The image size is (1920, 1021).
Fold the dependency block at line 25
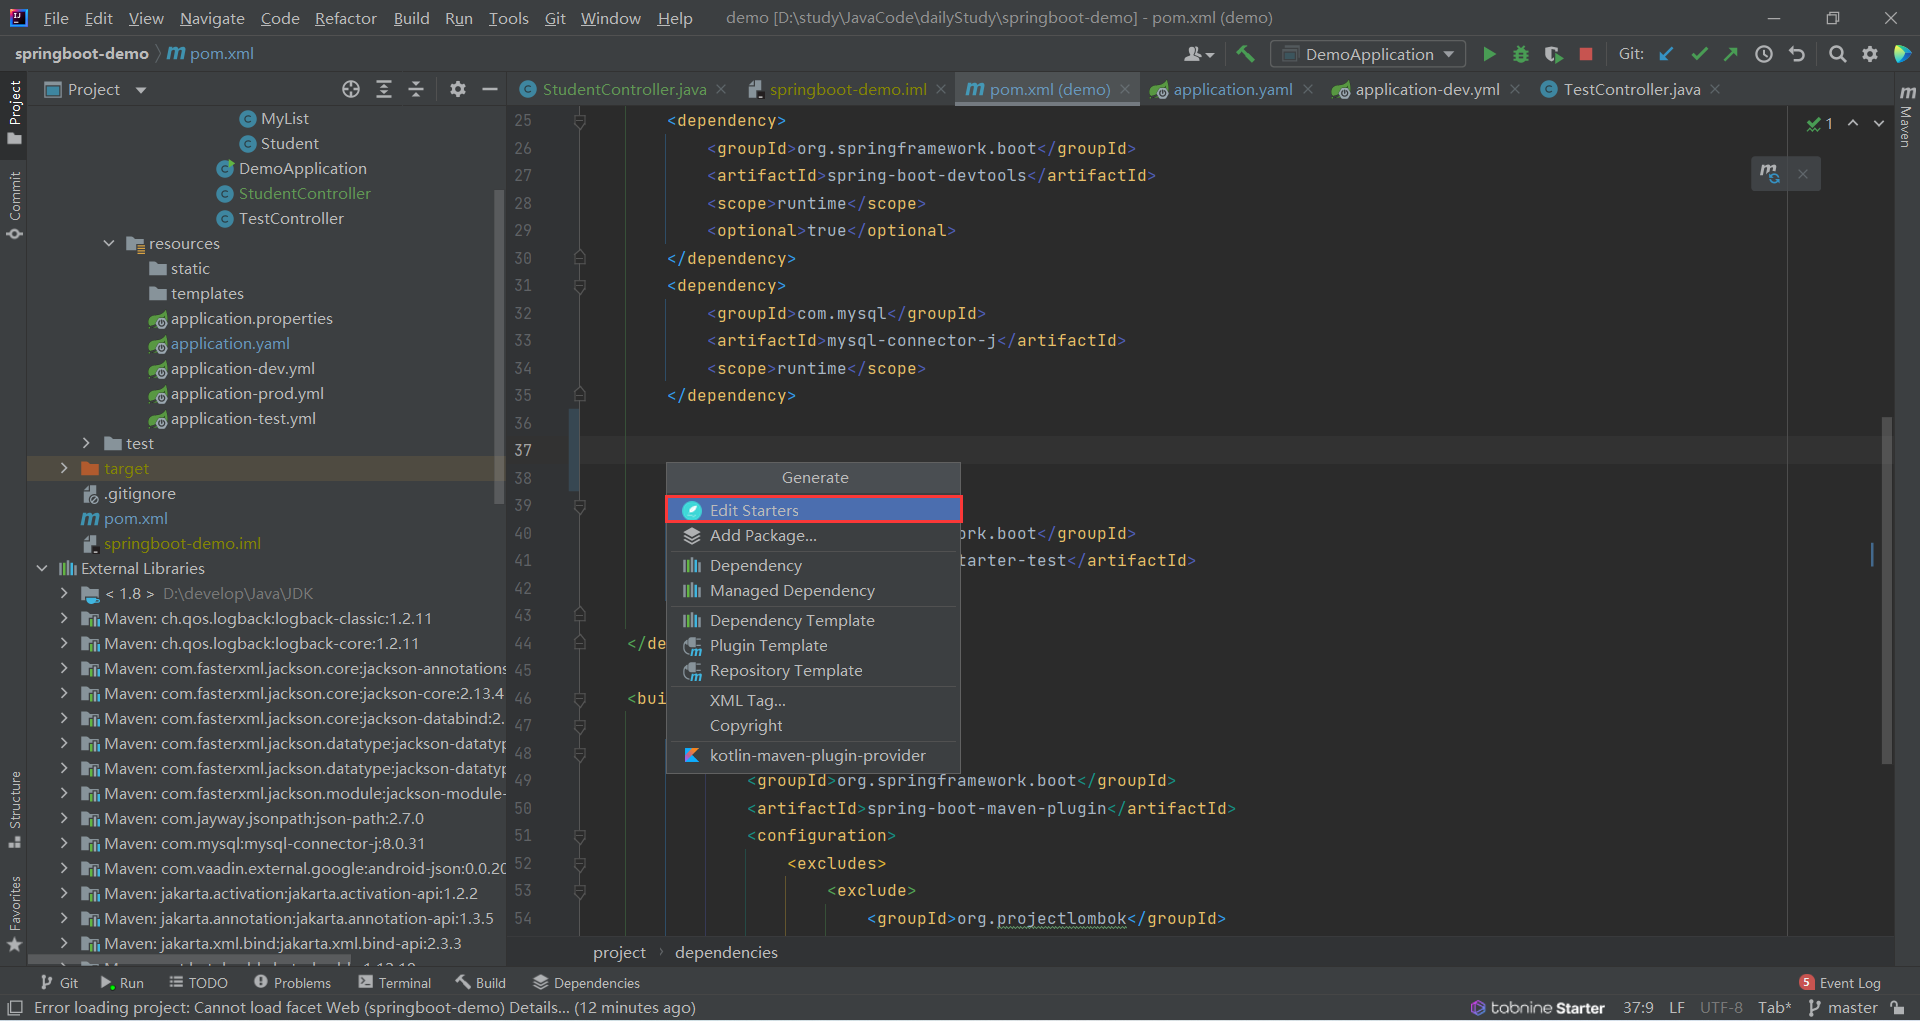coord(580,121)
